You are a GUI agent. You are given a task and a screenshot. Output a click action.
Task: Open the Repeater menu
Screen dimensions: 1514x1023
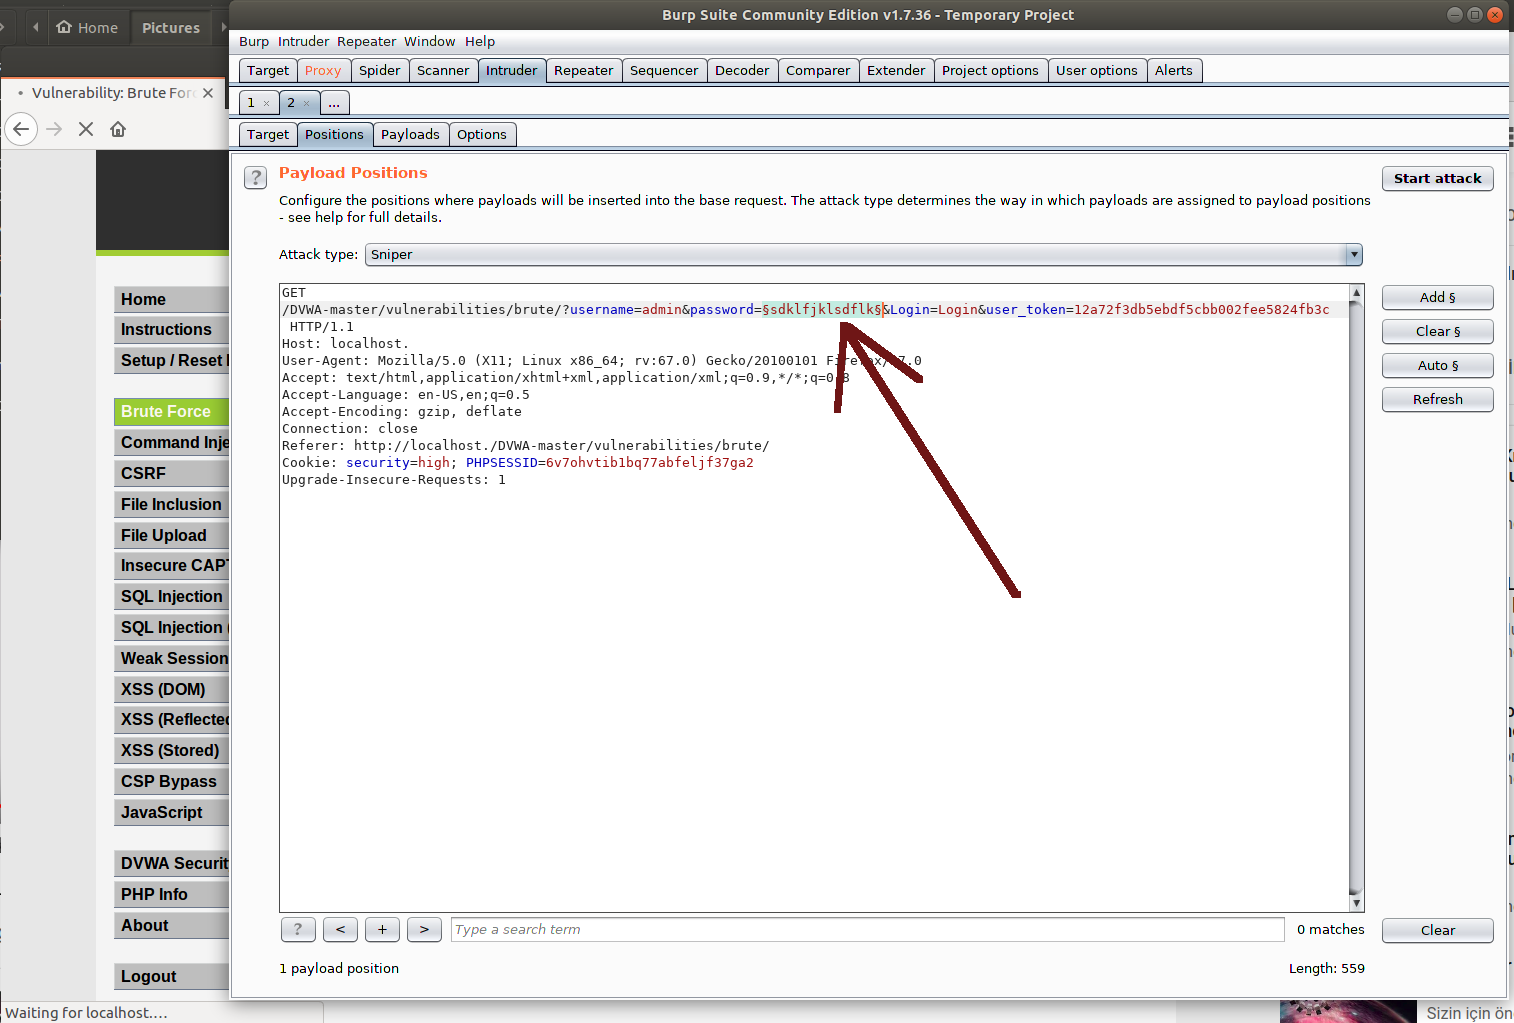pyautogui.click(x=366, y=41)
